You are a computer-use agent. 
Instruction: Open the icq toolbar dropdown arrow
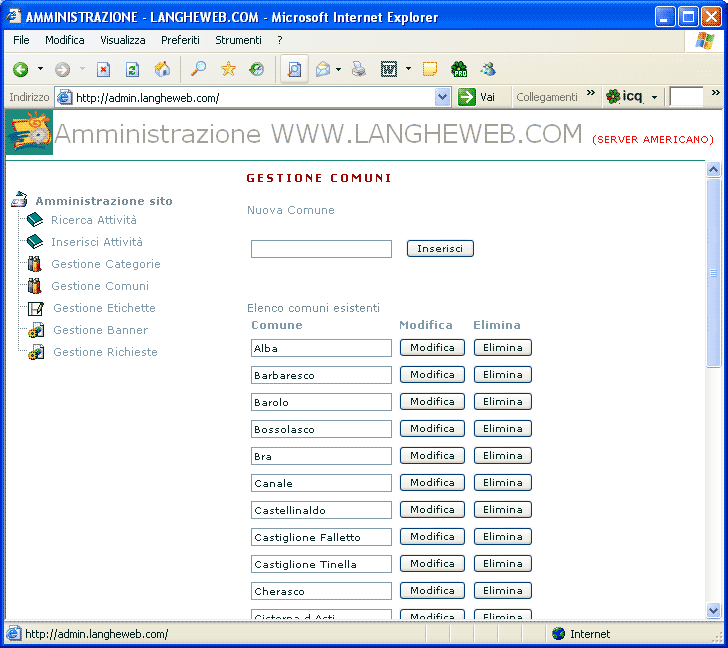654,97
